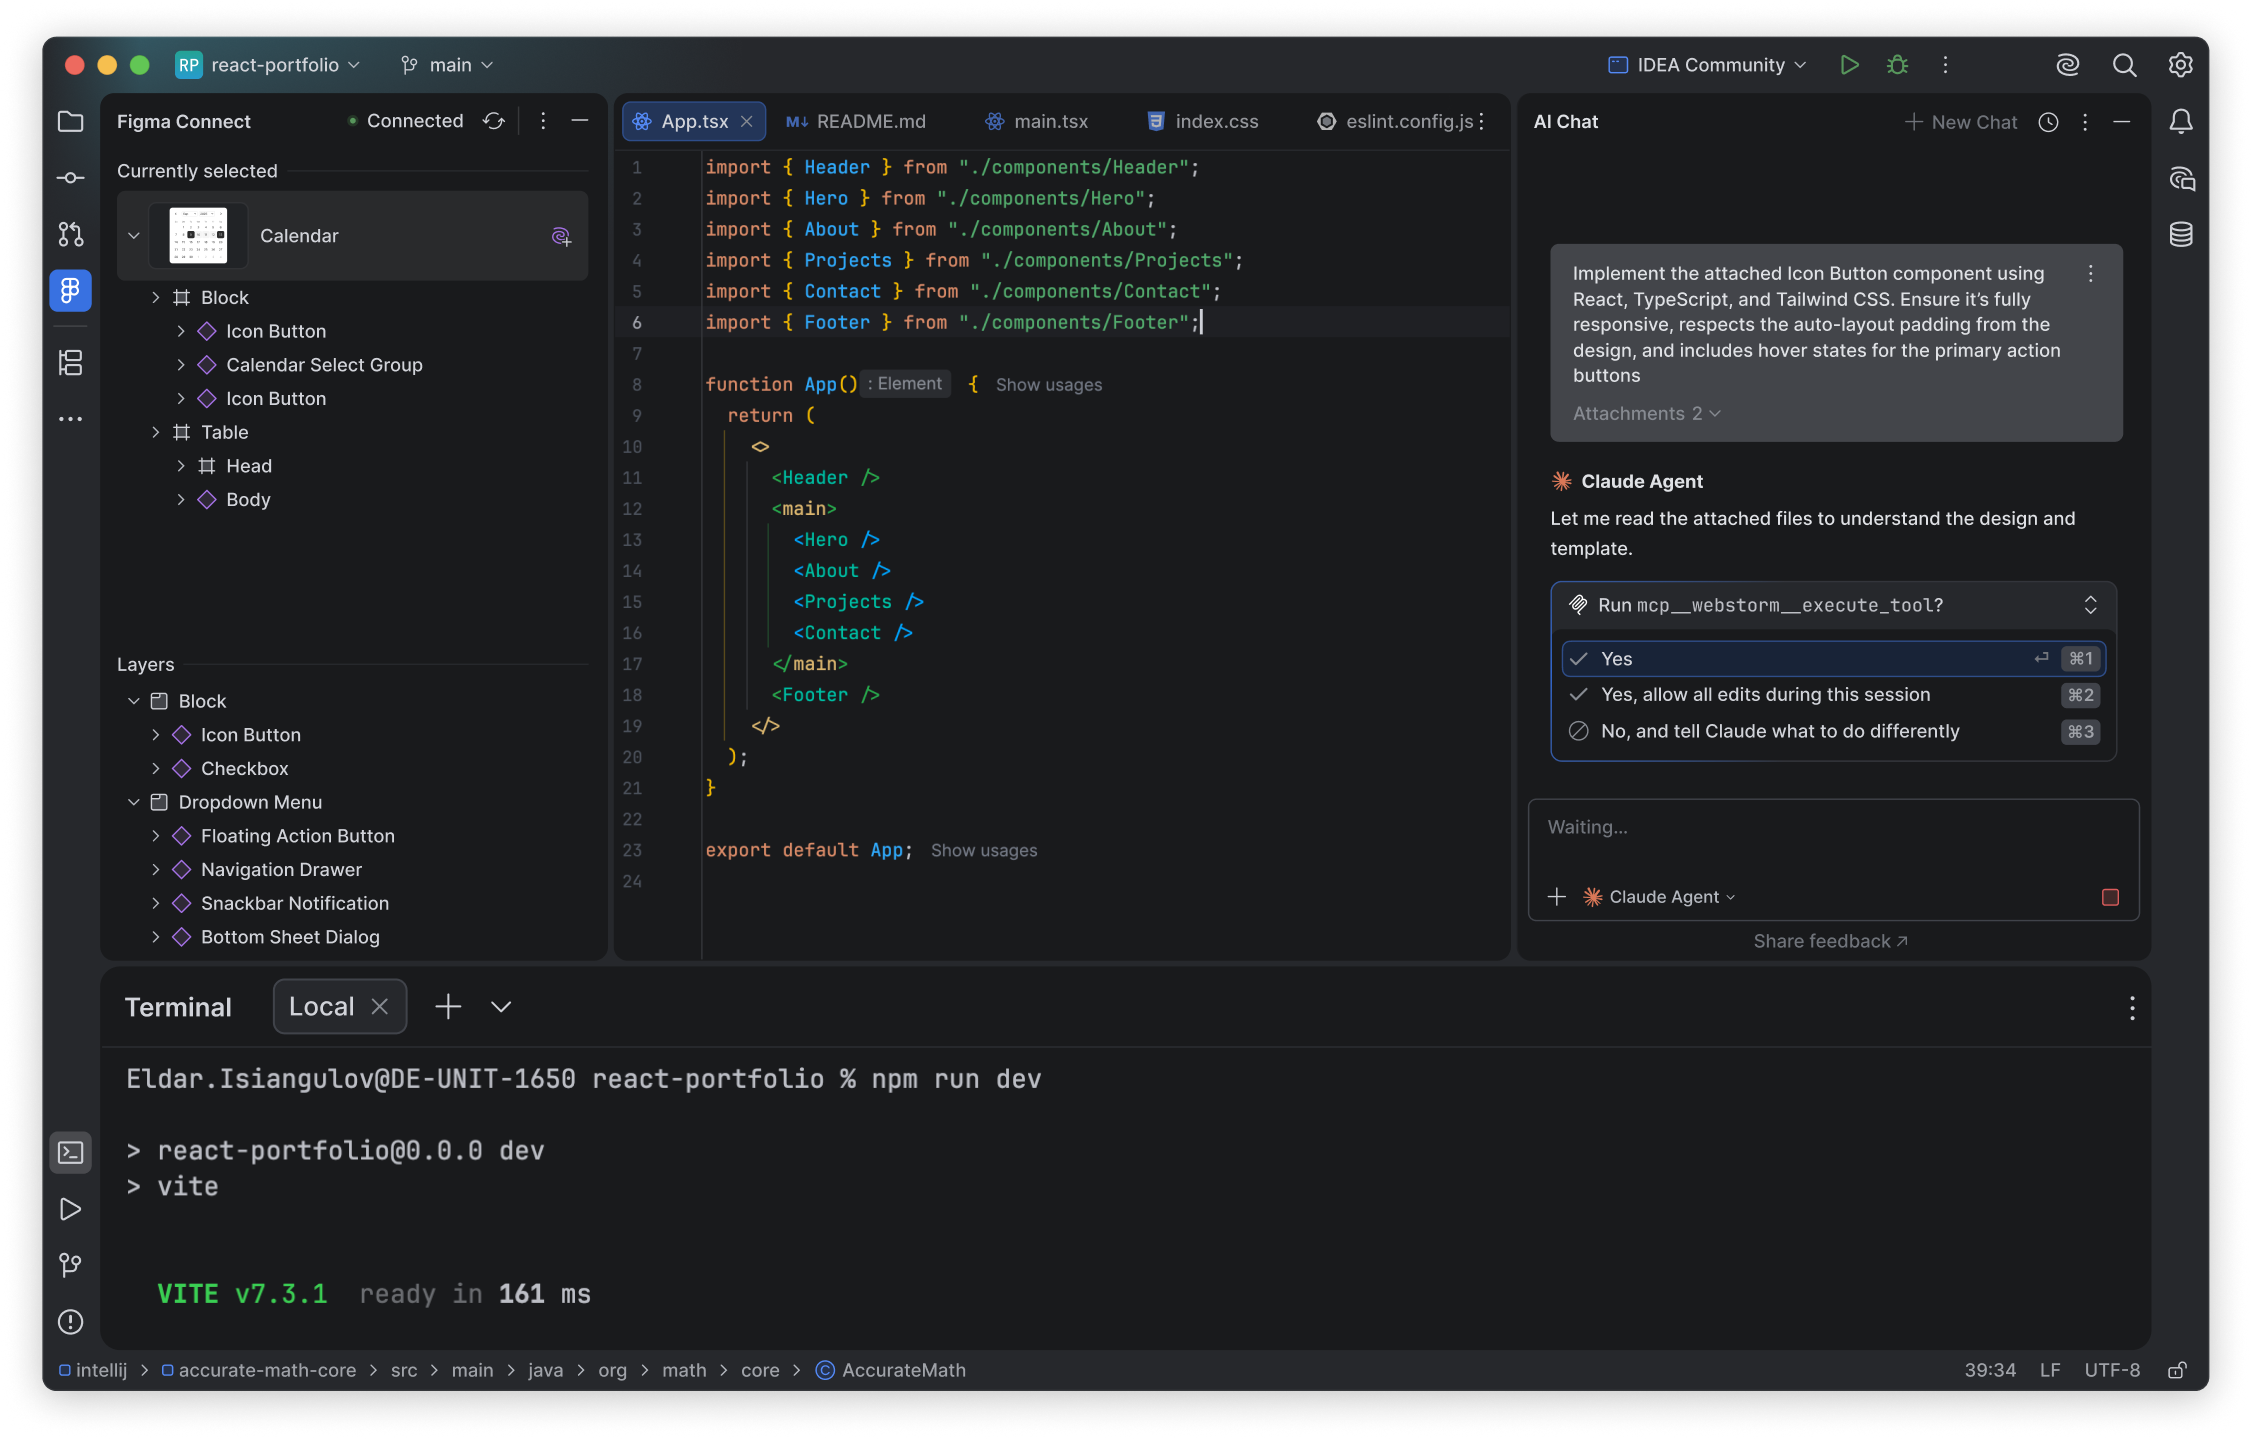
Task: Open the Notifications bell
Action: pyautogui.click(x=2181, y=122)
